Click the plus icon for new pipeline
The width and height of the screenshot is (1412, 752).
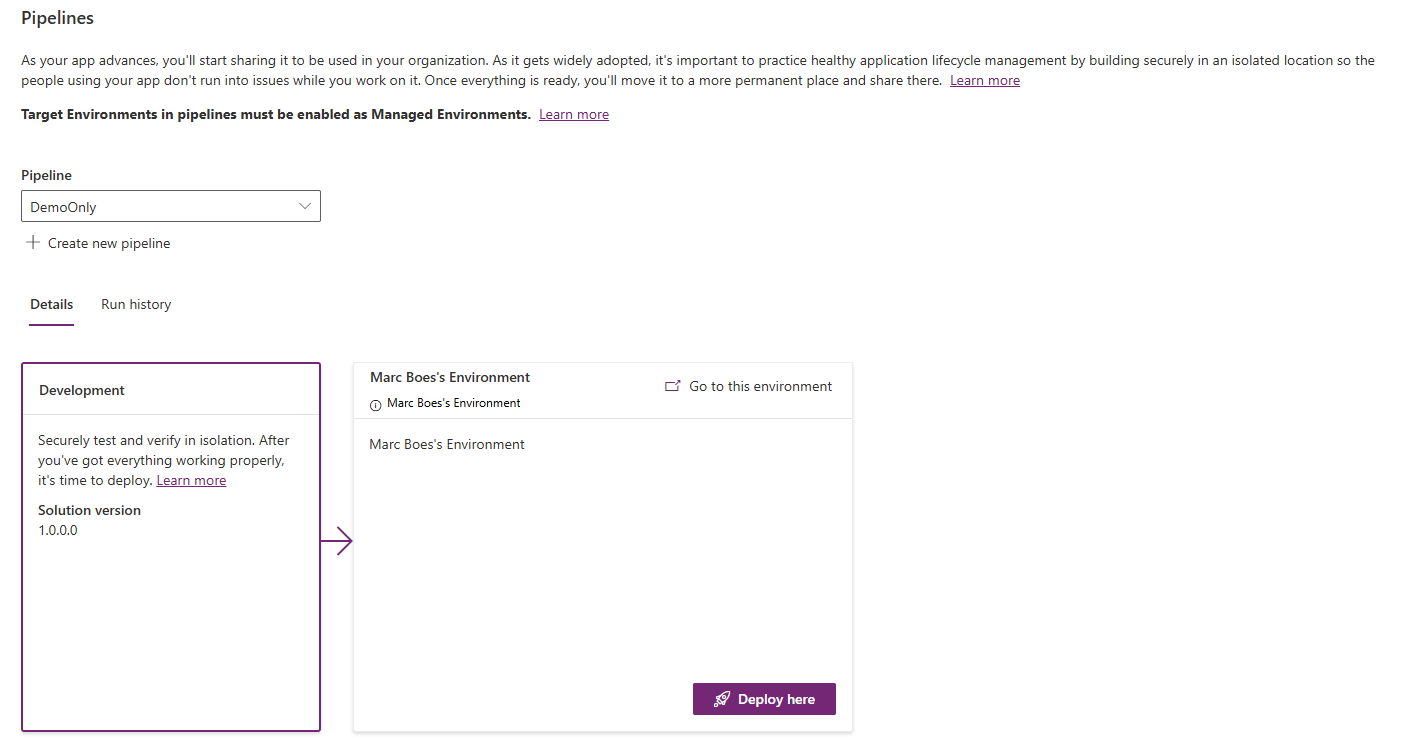tap(33, 242)
